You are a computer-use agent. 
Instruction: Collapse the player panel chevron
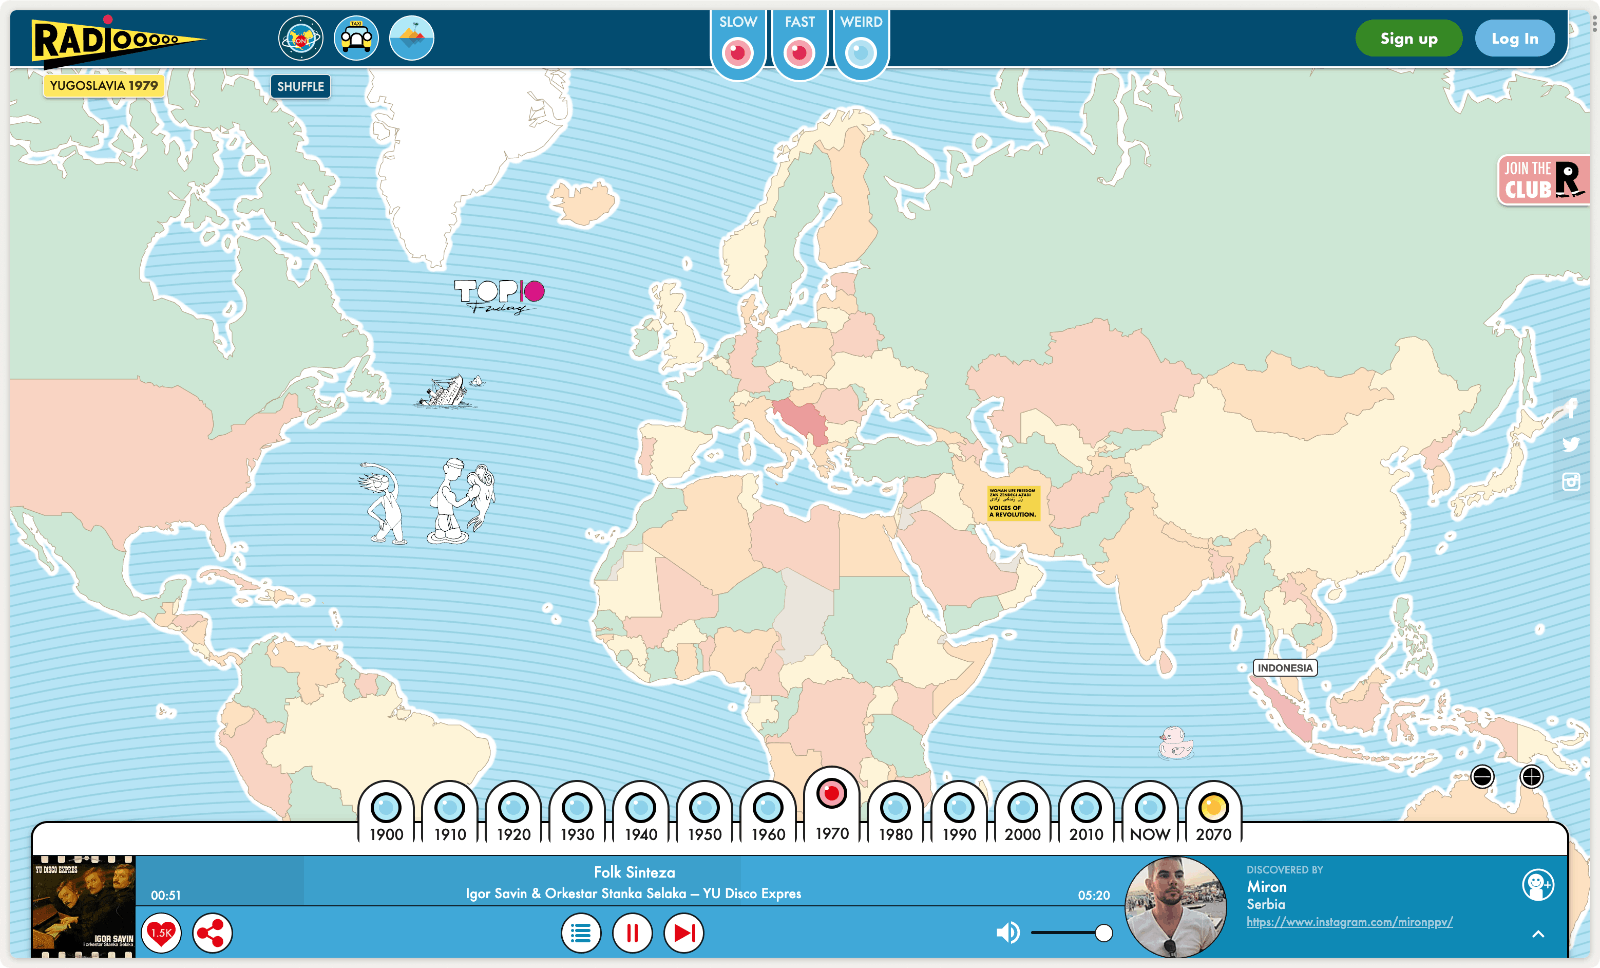1538,934
